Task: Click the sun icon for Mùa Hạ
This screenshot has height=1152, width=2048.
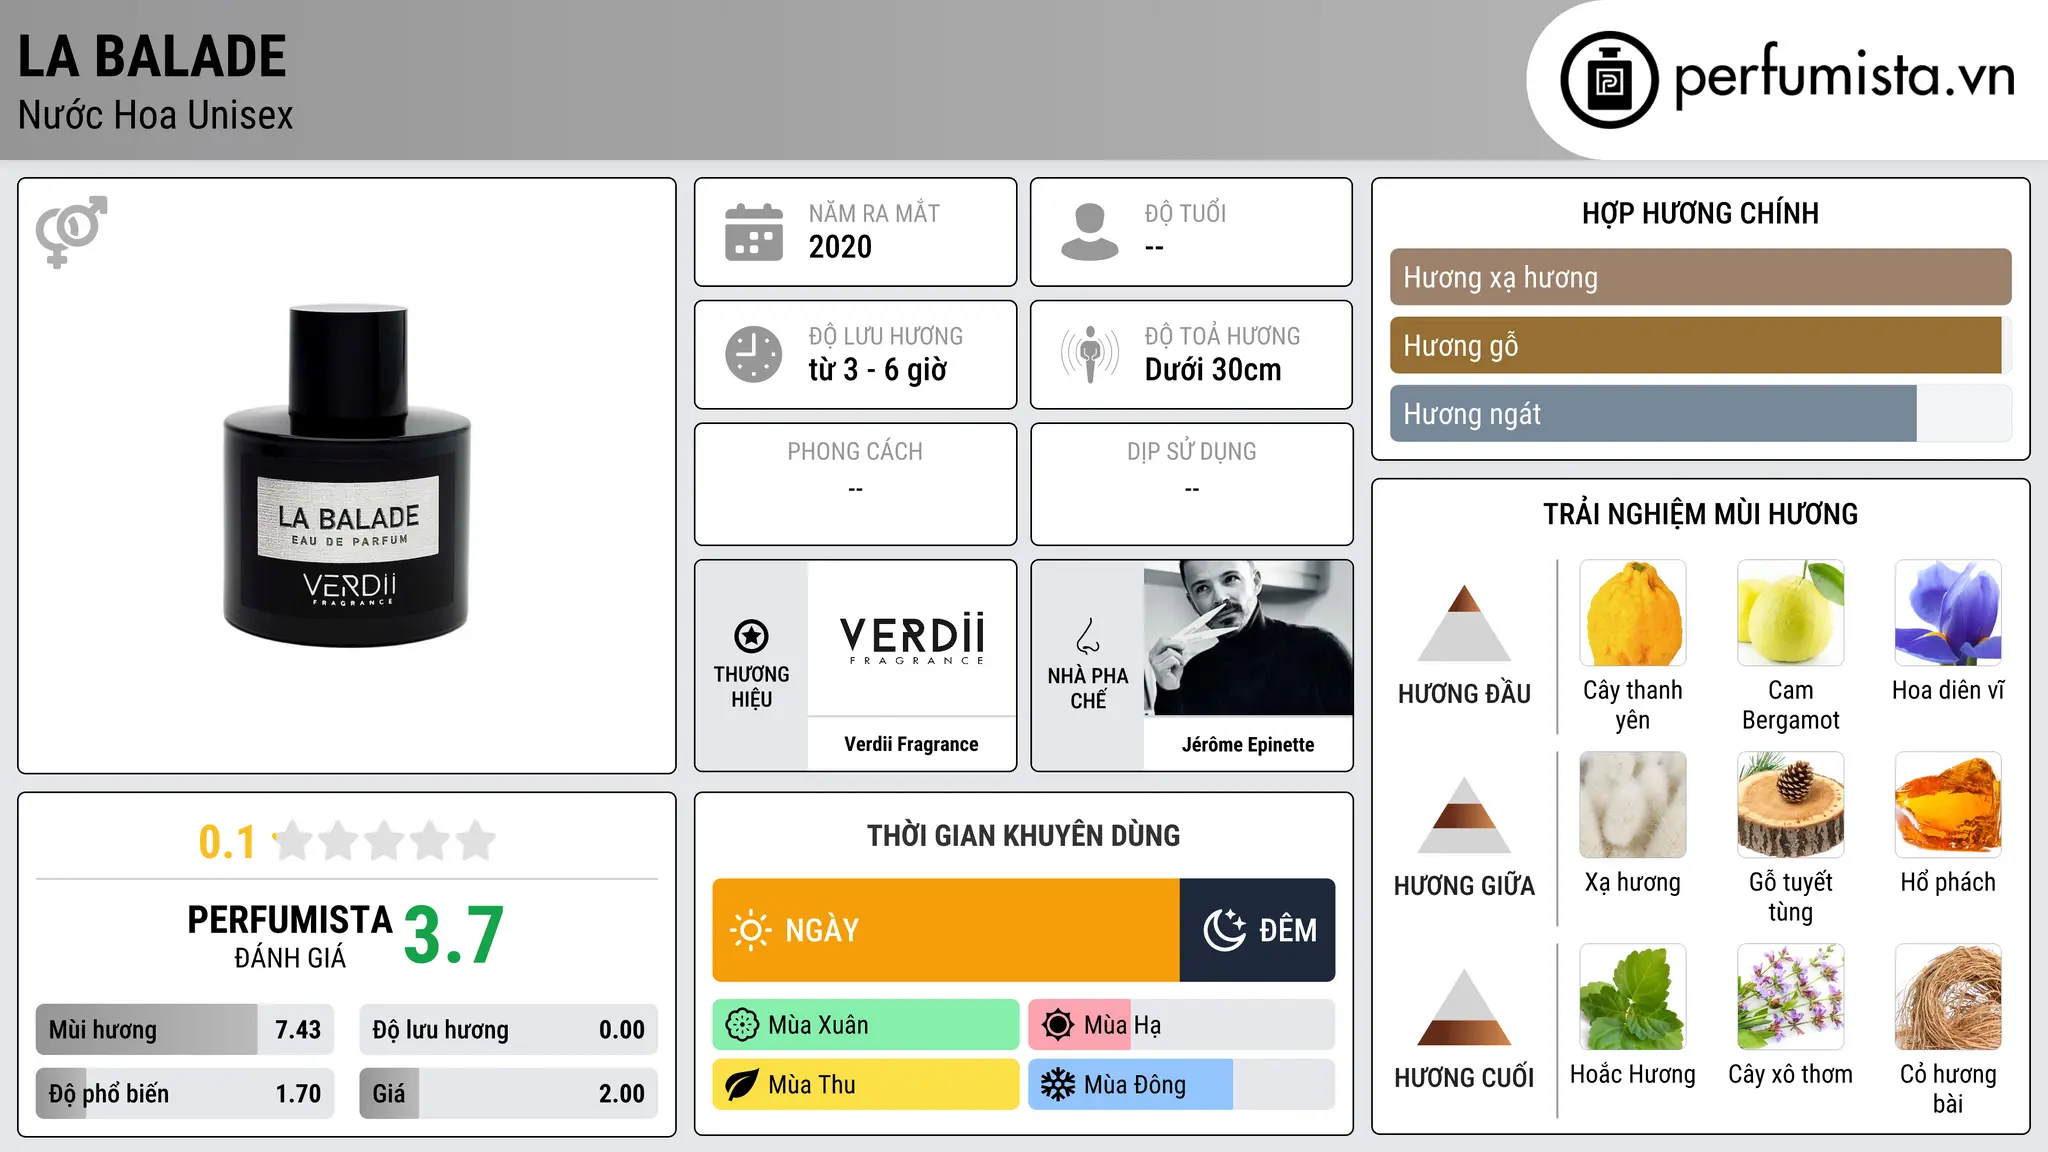Action: [x=1058, y=1025]
